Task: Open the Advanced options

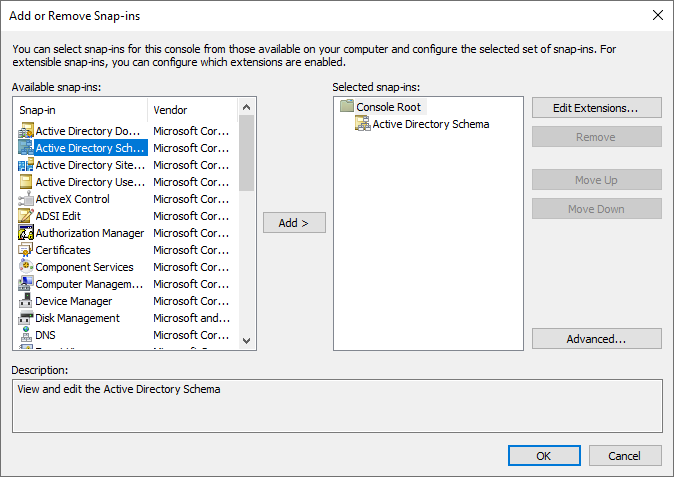Action: tap(597, 339)
